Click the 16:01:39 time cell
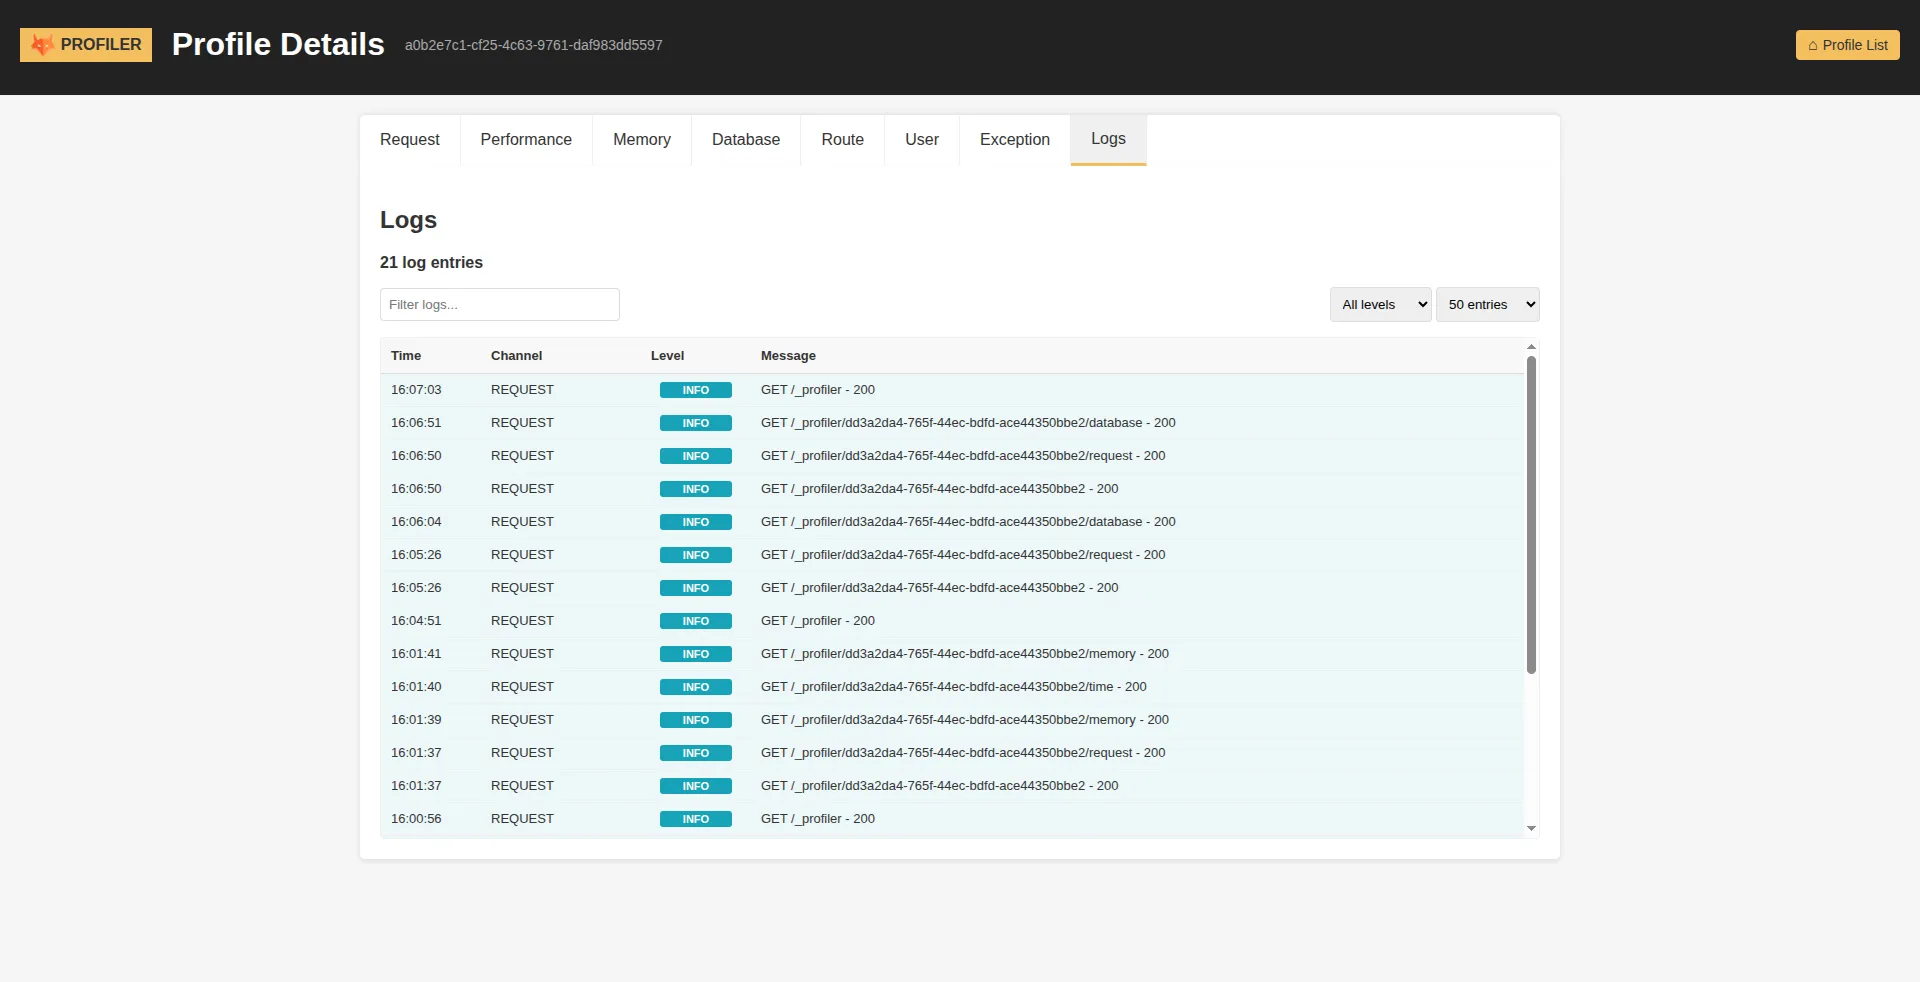The image size is (1920, 982). tap(416, 720)
